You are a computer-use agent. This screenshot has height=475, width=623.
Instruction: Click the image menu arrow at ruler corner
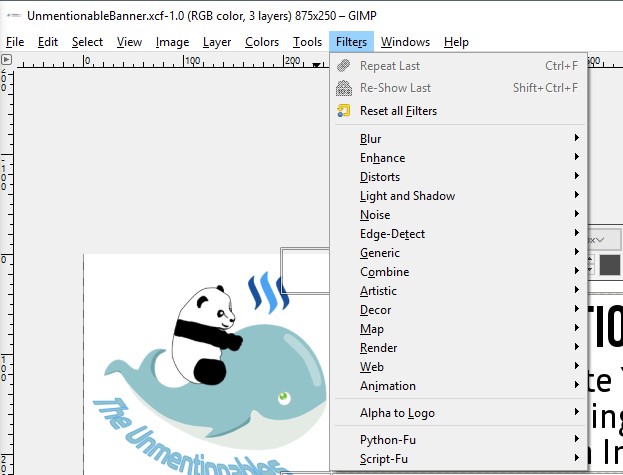6,60
